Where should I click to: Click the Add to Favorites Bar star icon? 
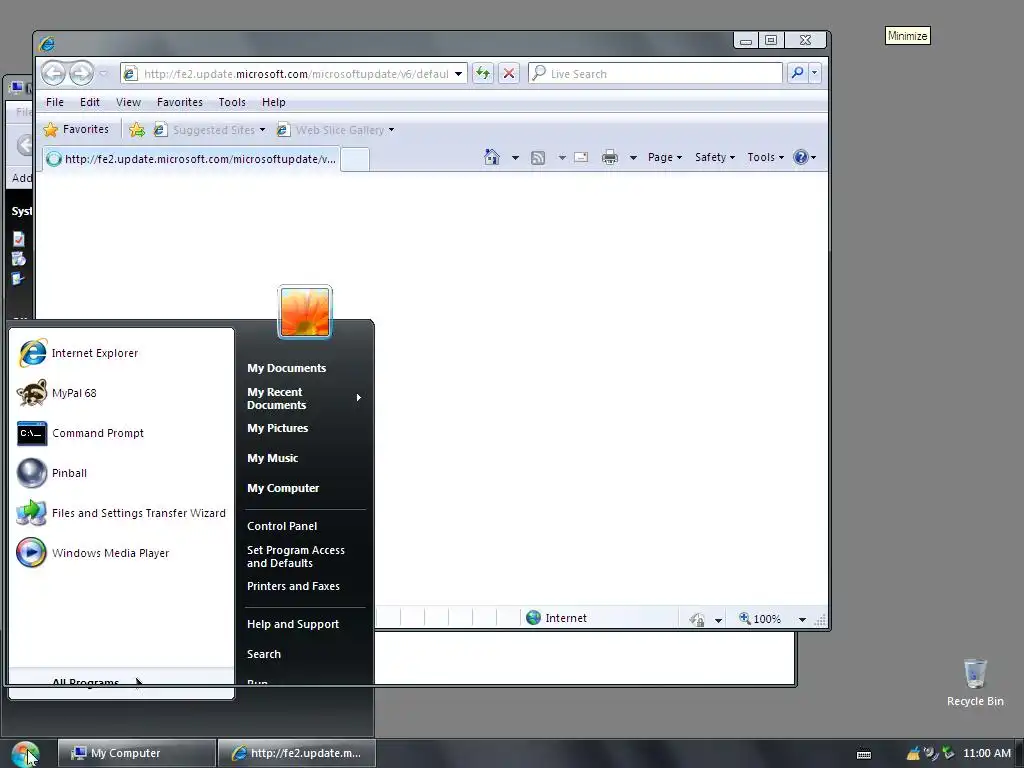pyautogui.click(x=136, y=130)
